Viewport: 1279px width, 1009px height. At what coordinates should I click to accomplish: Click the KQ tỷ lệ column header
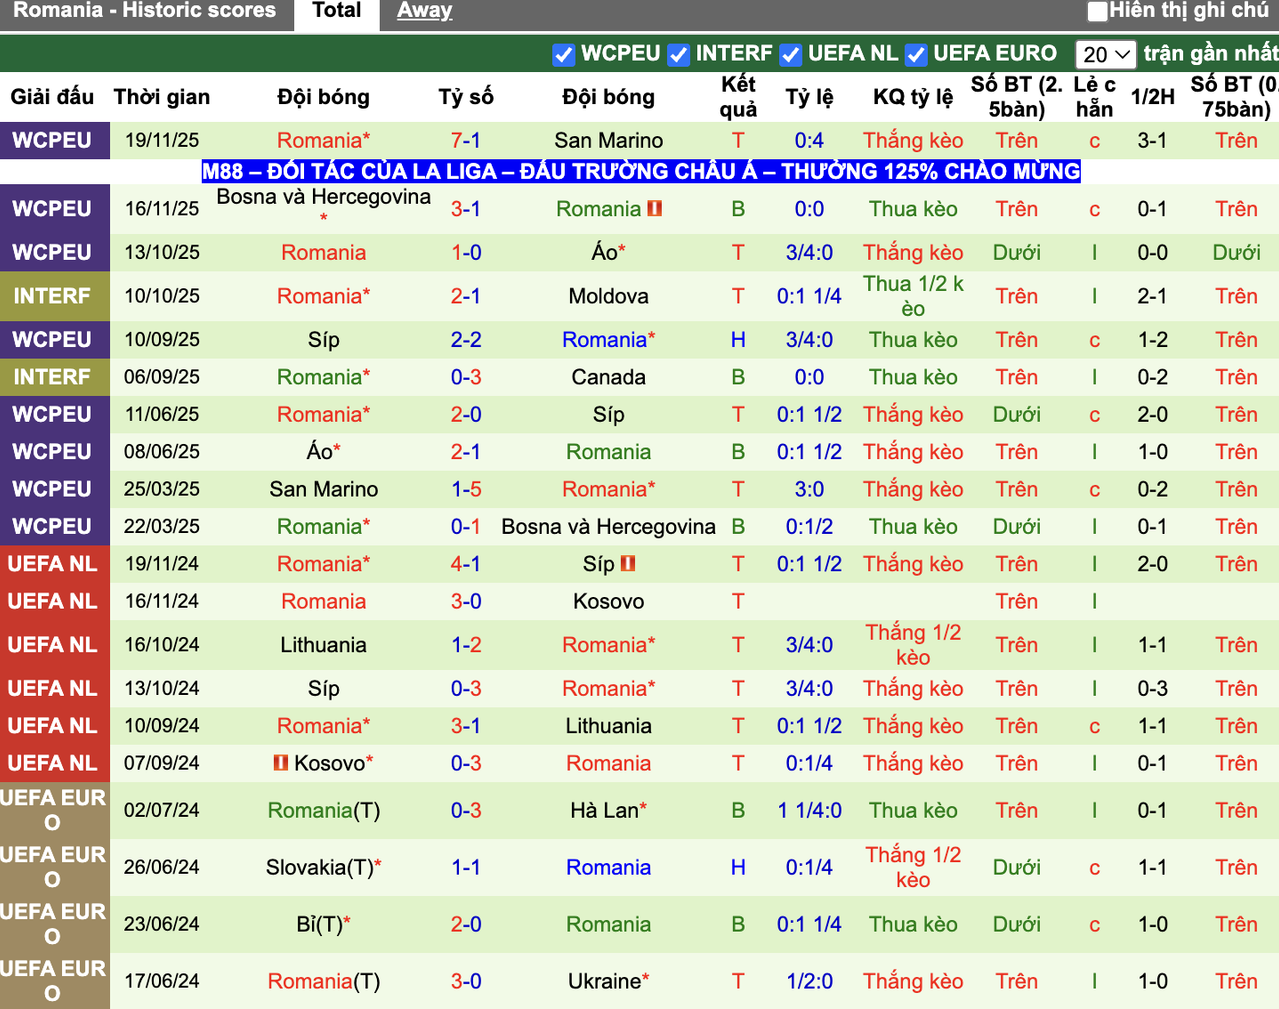913,97
